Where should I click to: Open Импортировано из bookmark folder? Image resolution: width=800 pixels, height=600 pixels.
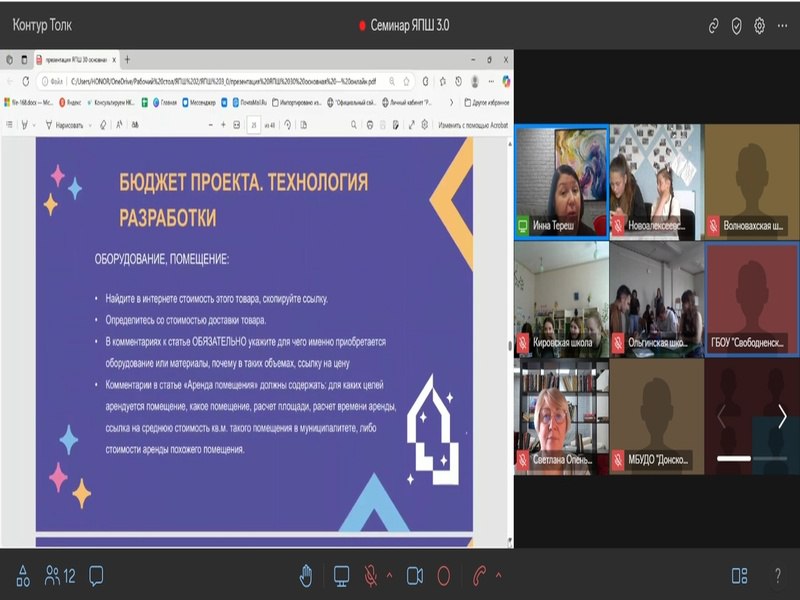(296, 103)
